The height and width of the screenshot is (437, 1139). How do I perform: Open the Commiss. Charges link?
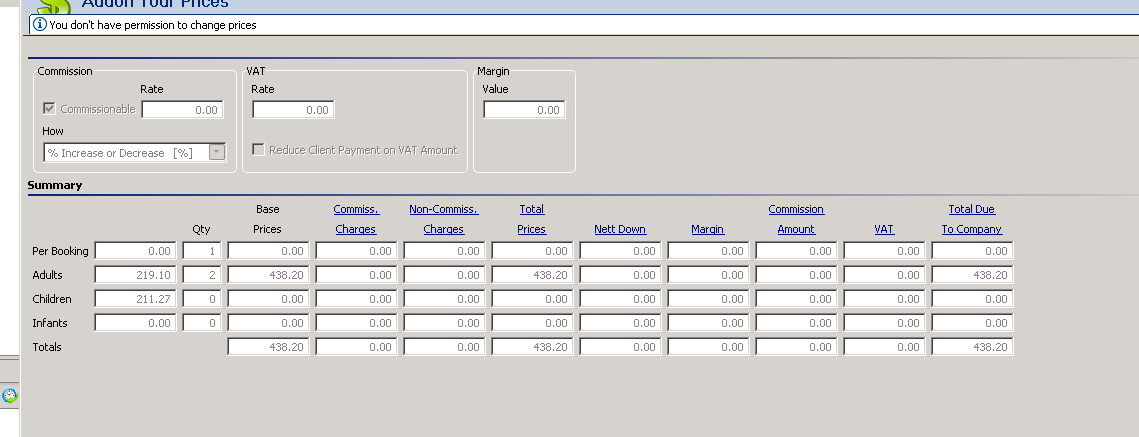click(x=356, y=219)
